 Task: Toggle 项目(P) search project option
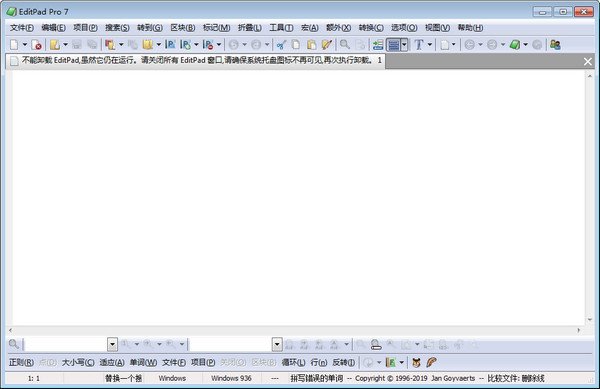tap(203, 362)
